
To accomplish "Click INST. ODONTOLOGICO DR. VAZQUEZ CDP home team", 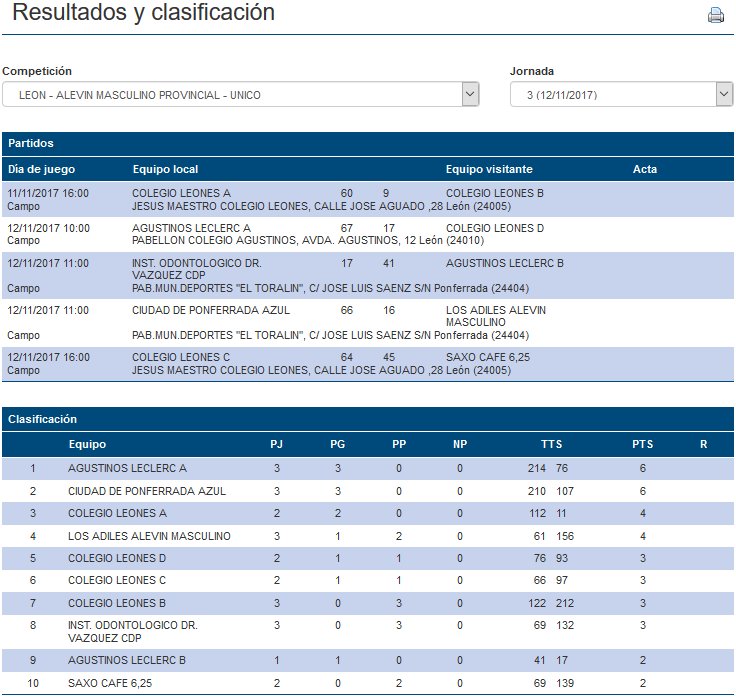I will point(197,269).
